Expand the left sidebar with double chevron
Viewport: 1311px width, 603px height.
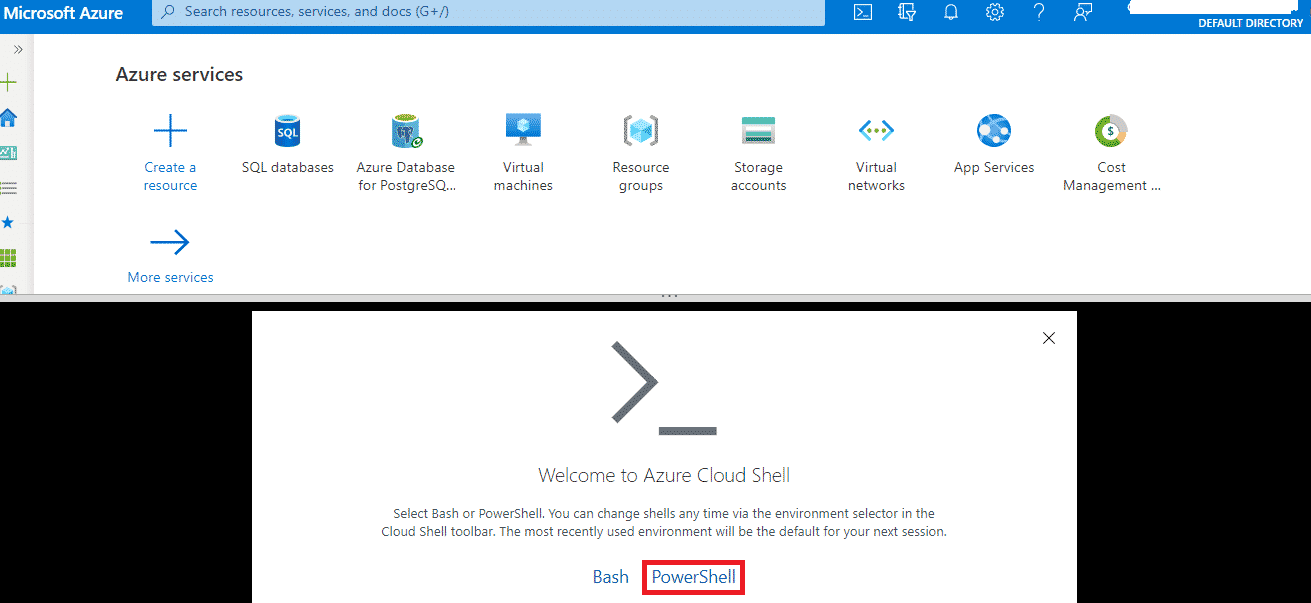click(x=17, y=49)
